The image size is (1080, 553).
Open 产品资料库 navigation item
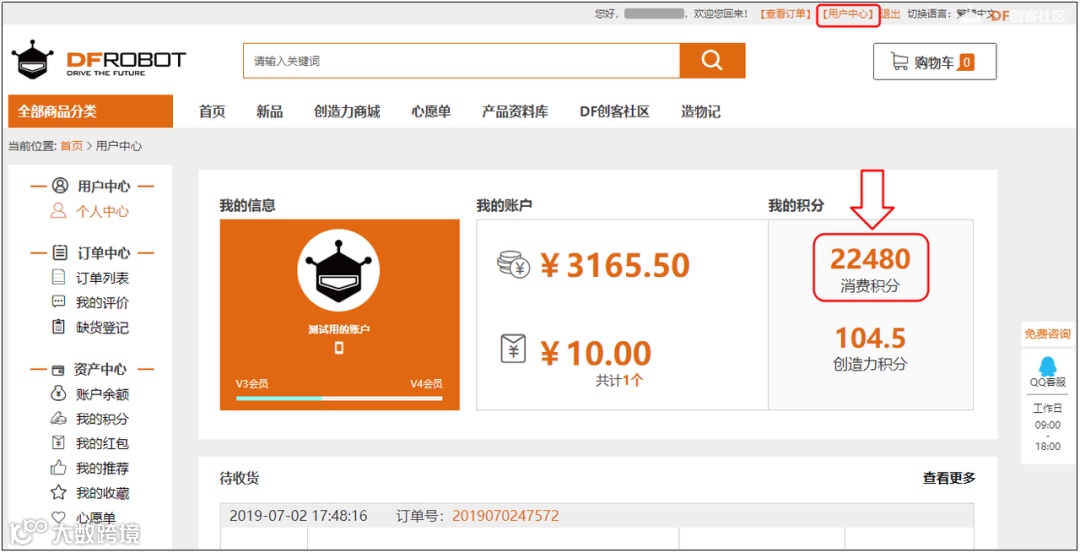[x=515, y=112]
